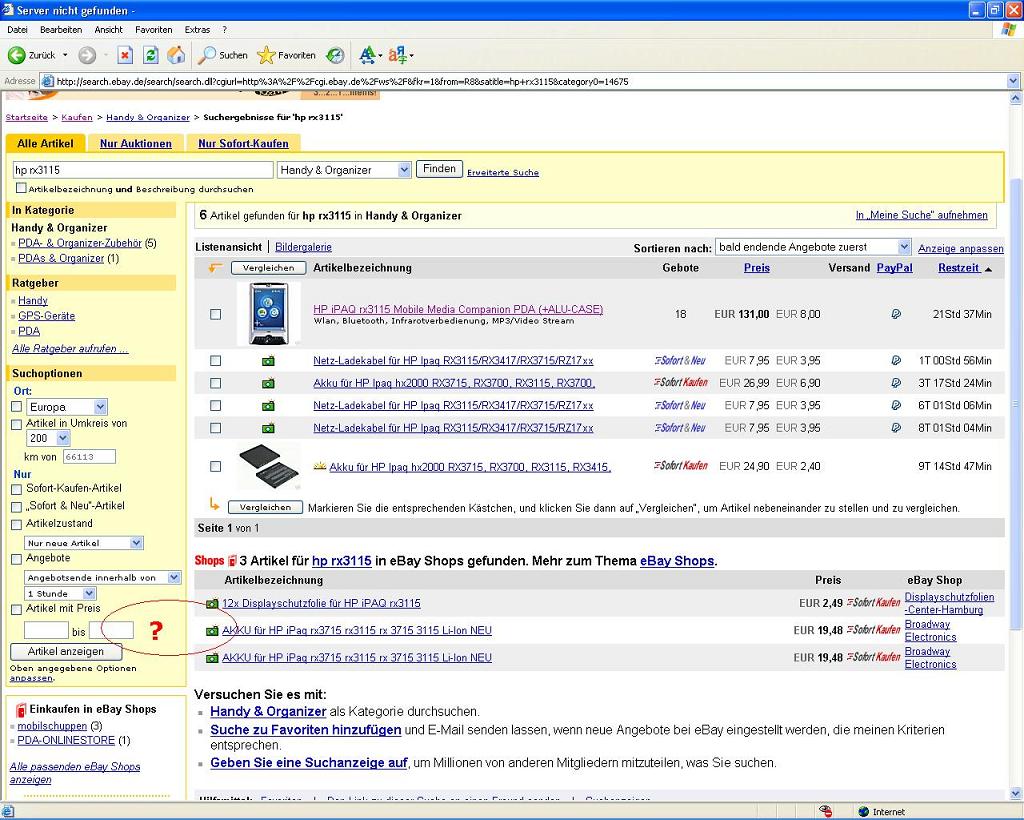Click the minimum price input field

click(46, 631)
